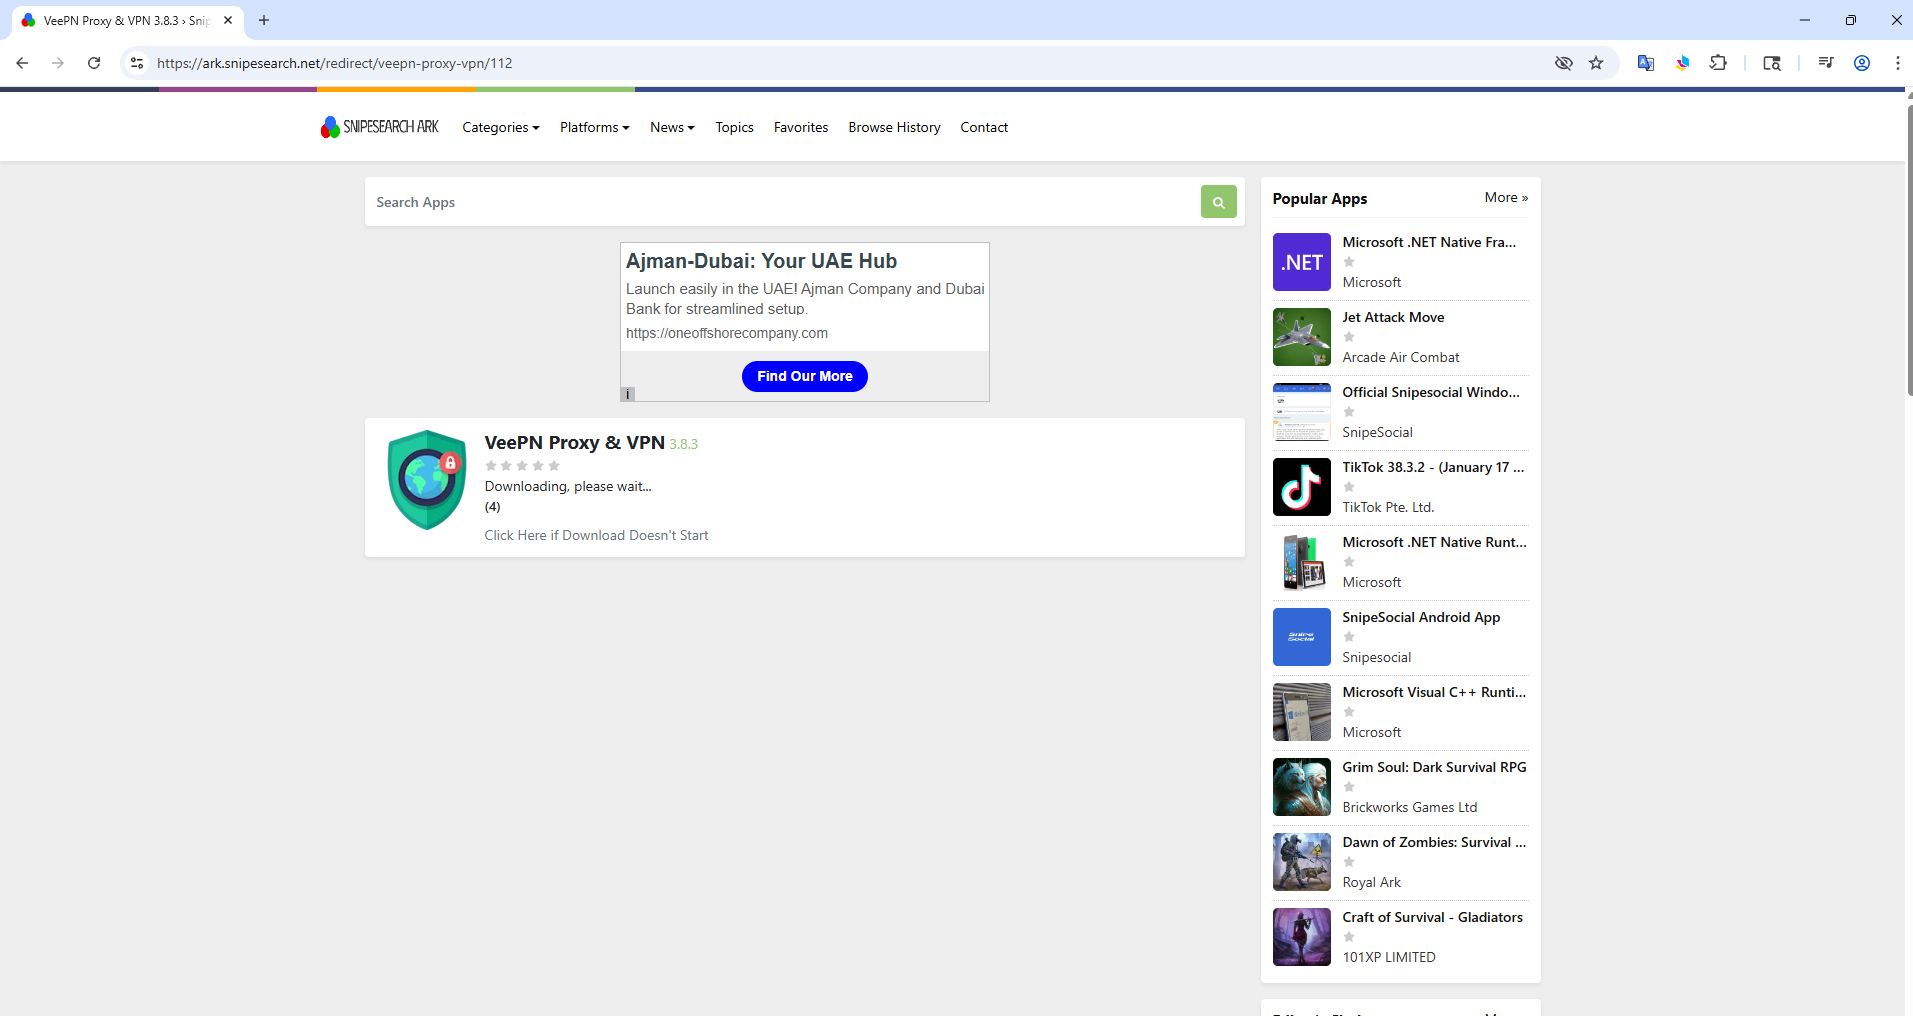Open a new browser tab
Image resolution: width=1913 pixels, height=1016 pixels.
[x=264, y=20]
